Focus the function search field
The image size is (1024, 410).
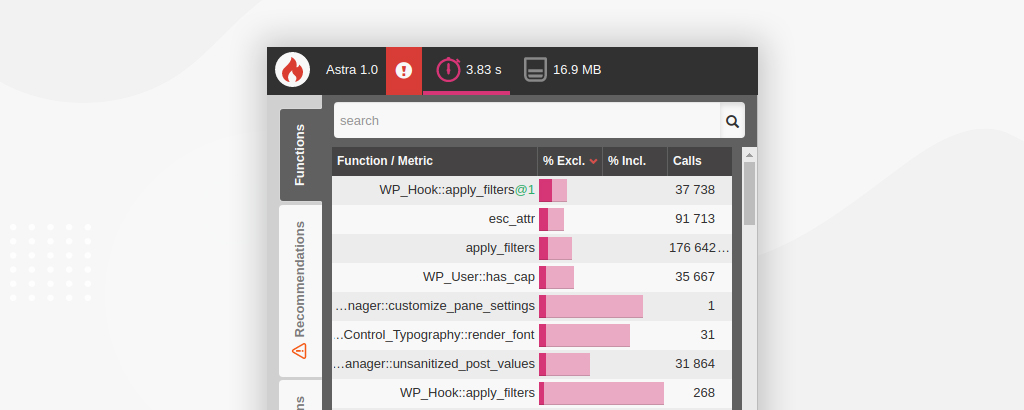527,121
